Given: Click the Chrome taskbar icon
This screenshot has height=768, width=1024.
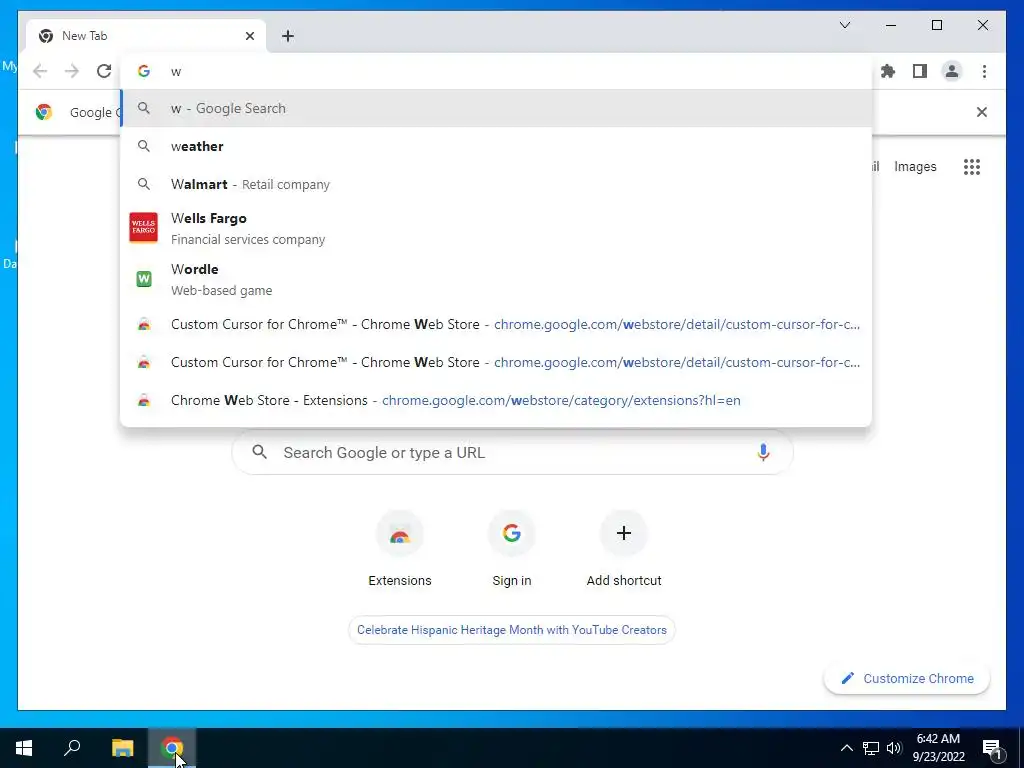Looking at the screenshot, I should (x=172, y=748).
